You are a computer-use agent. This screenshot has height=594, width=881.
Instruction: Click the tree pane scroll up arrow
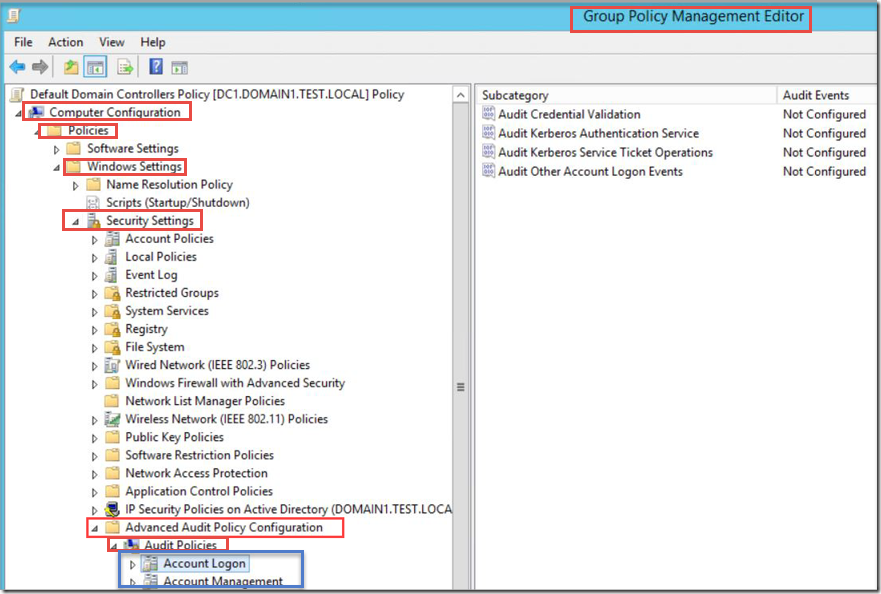pyautogui.click(x=461, y=95)
